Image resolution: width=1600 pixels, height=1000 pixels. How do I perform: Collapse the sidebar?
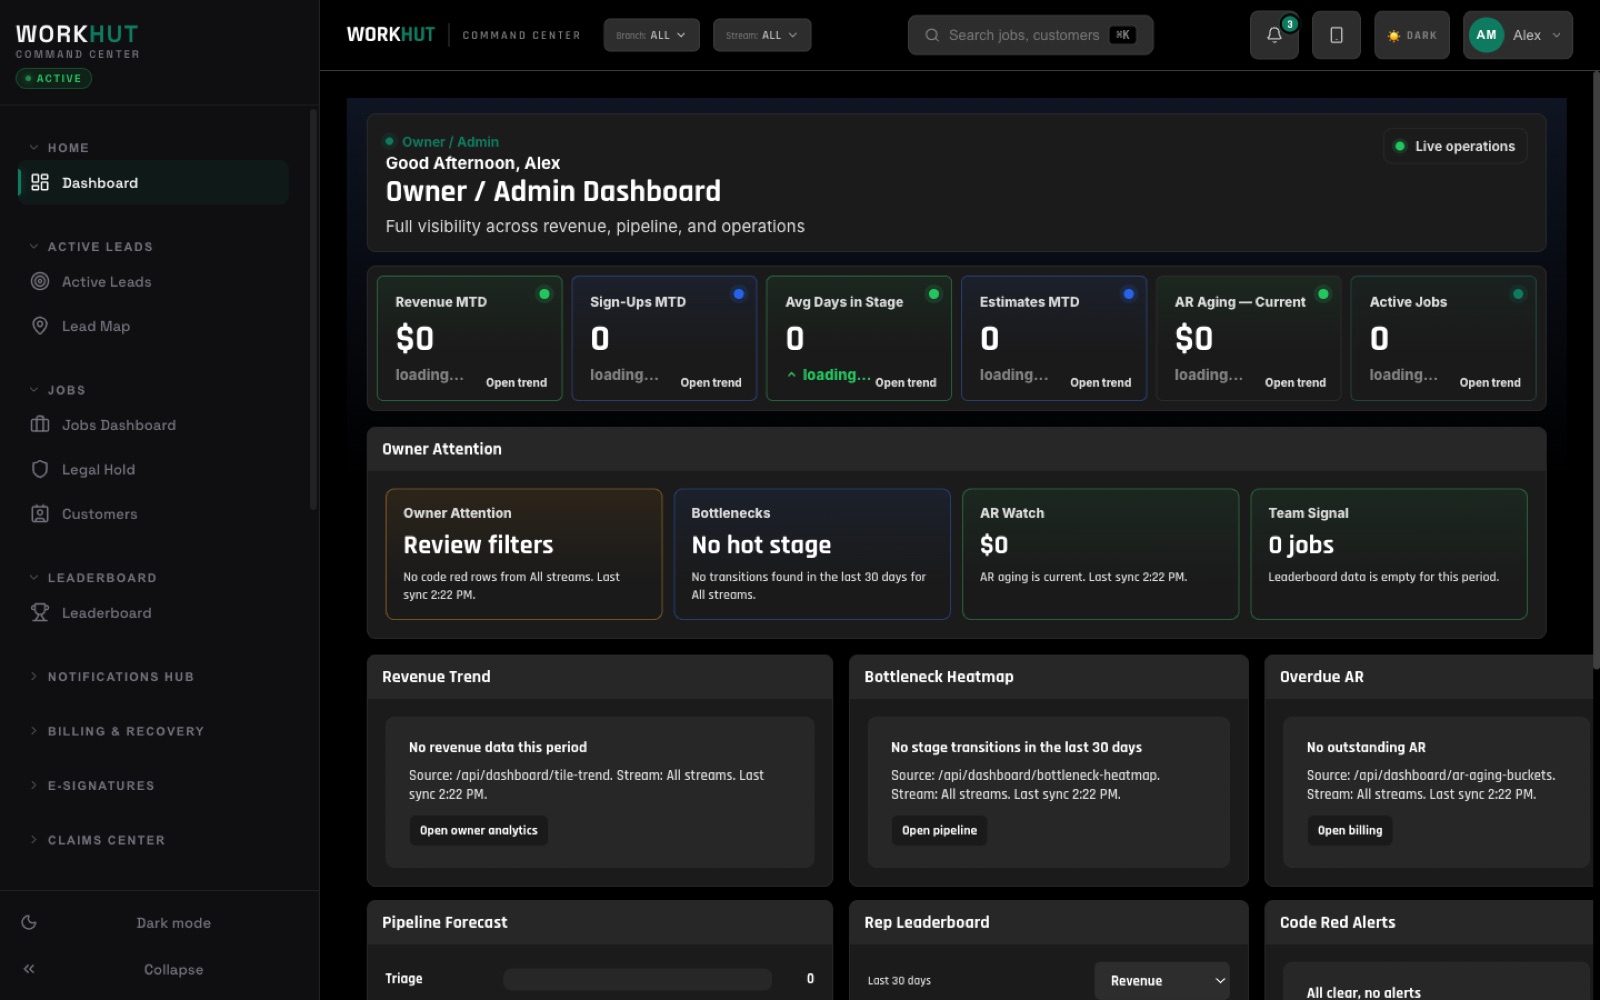click(160, 969)
